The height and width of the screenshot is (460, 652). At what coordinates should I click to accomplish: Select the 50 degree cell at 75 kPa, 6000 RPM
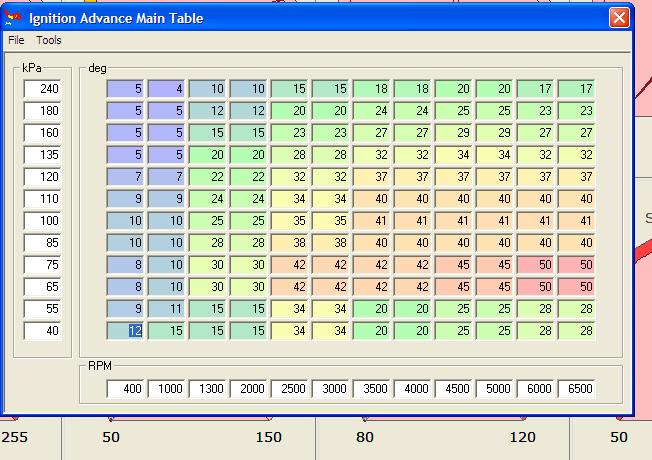(x=536, y=265)
